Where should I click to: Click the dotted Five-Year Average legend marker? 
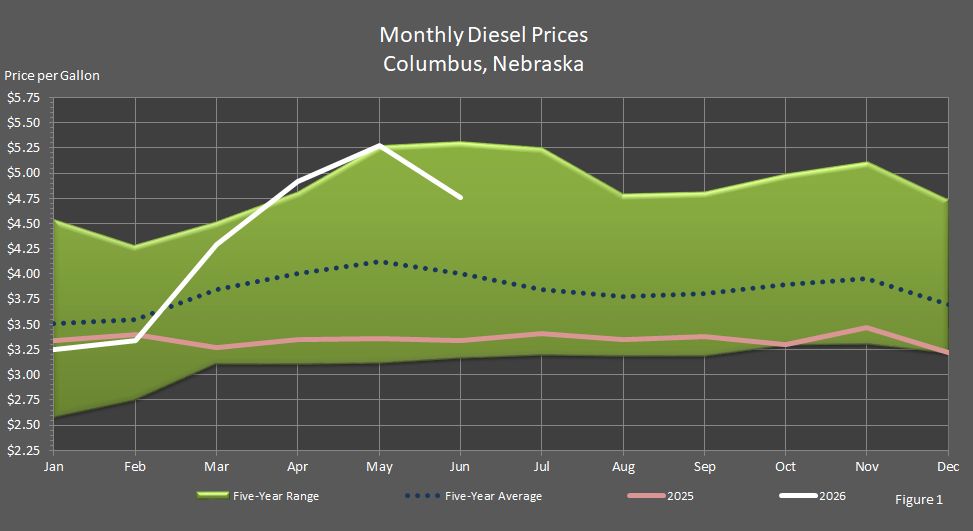423,496
